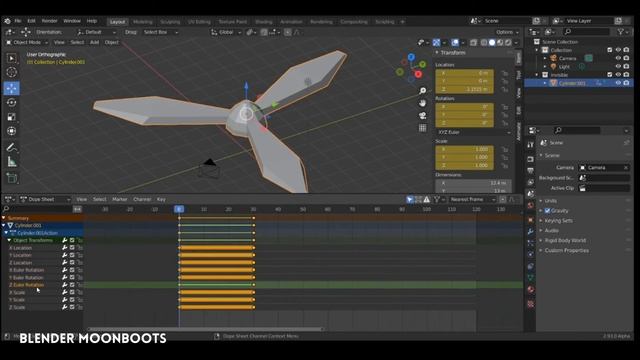This screenshot has height=360, width=640.
Task: Select the Add Cube tool
Action: click(11, 178)
